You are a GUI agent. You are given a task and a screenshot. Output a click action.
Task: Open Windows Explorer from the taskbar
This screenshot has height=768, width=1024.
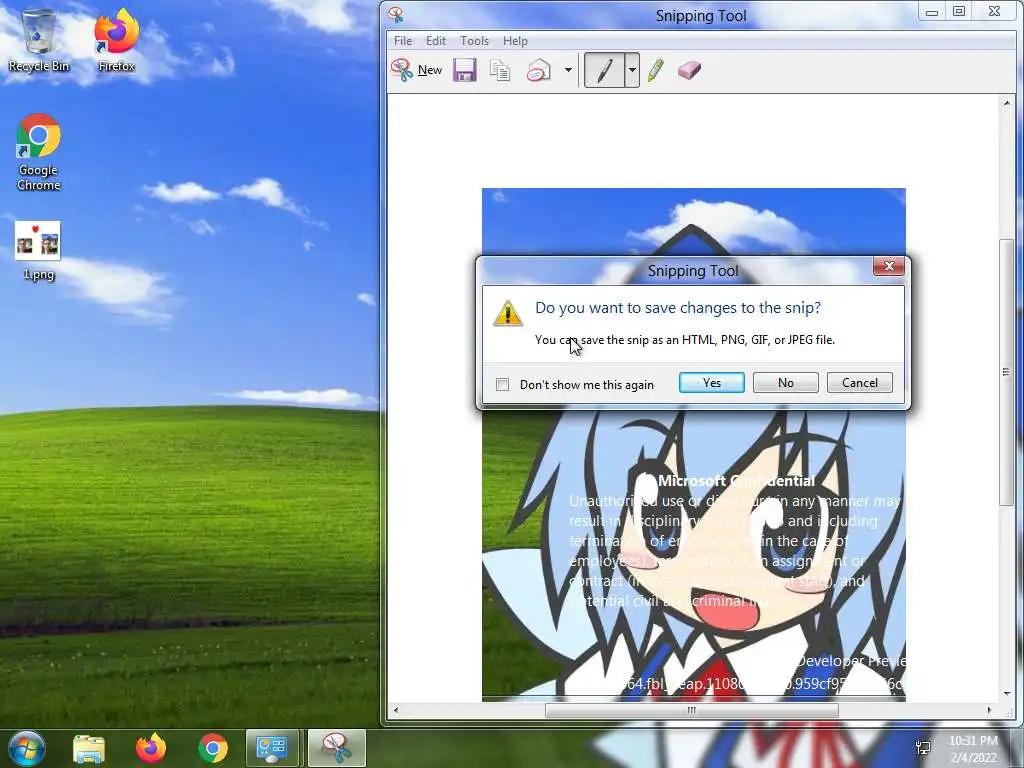(x=89, y=748)
